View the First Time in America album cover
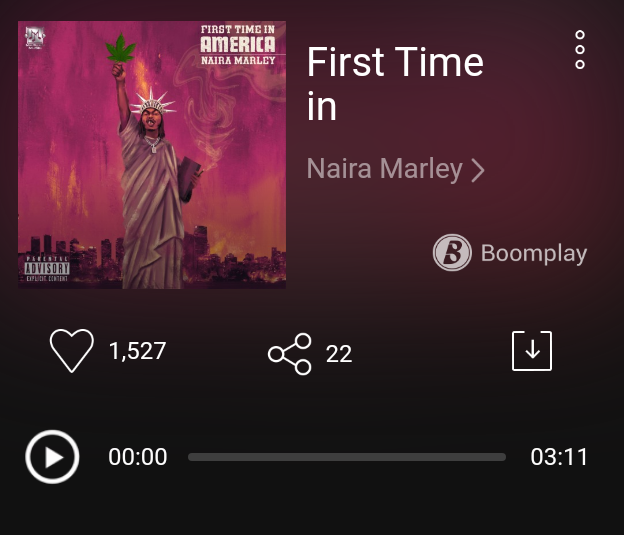Screen dimensions: 624x535 tap(152, 155)
